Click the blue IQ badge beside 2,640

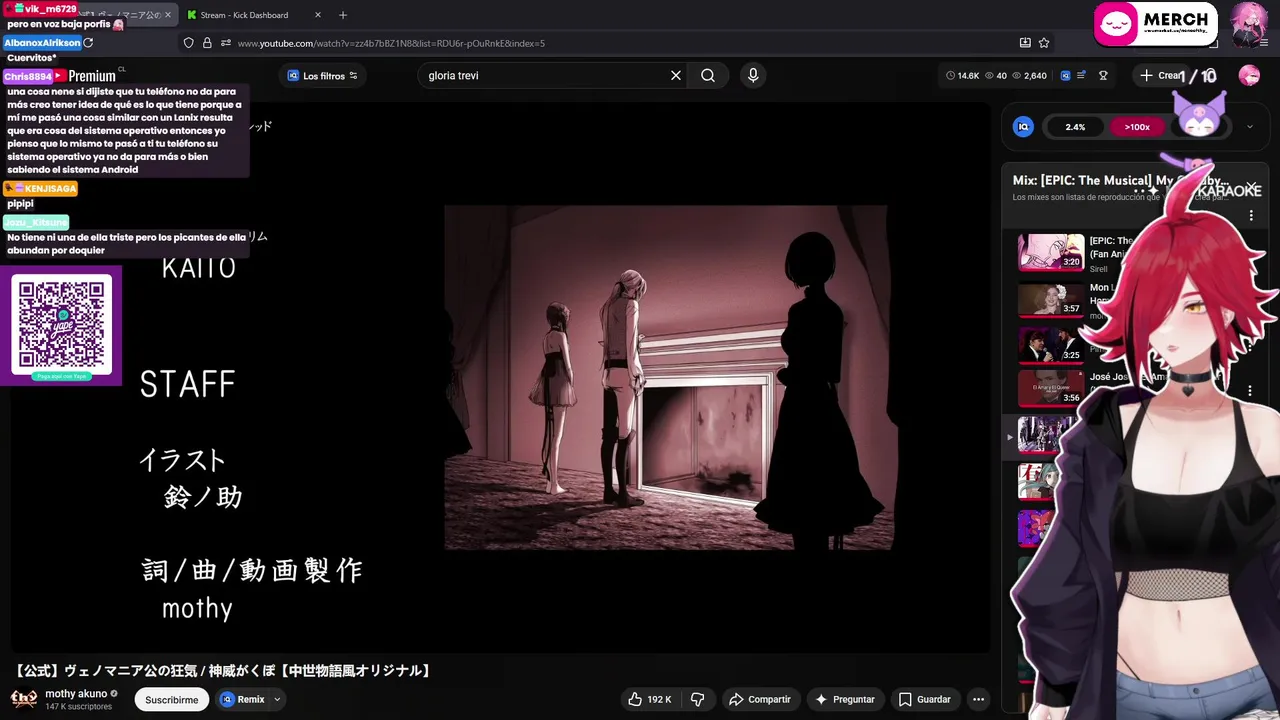pyautogui.click(x=1066, y=75)
